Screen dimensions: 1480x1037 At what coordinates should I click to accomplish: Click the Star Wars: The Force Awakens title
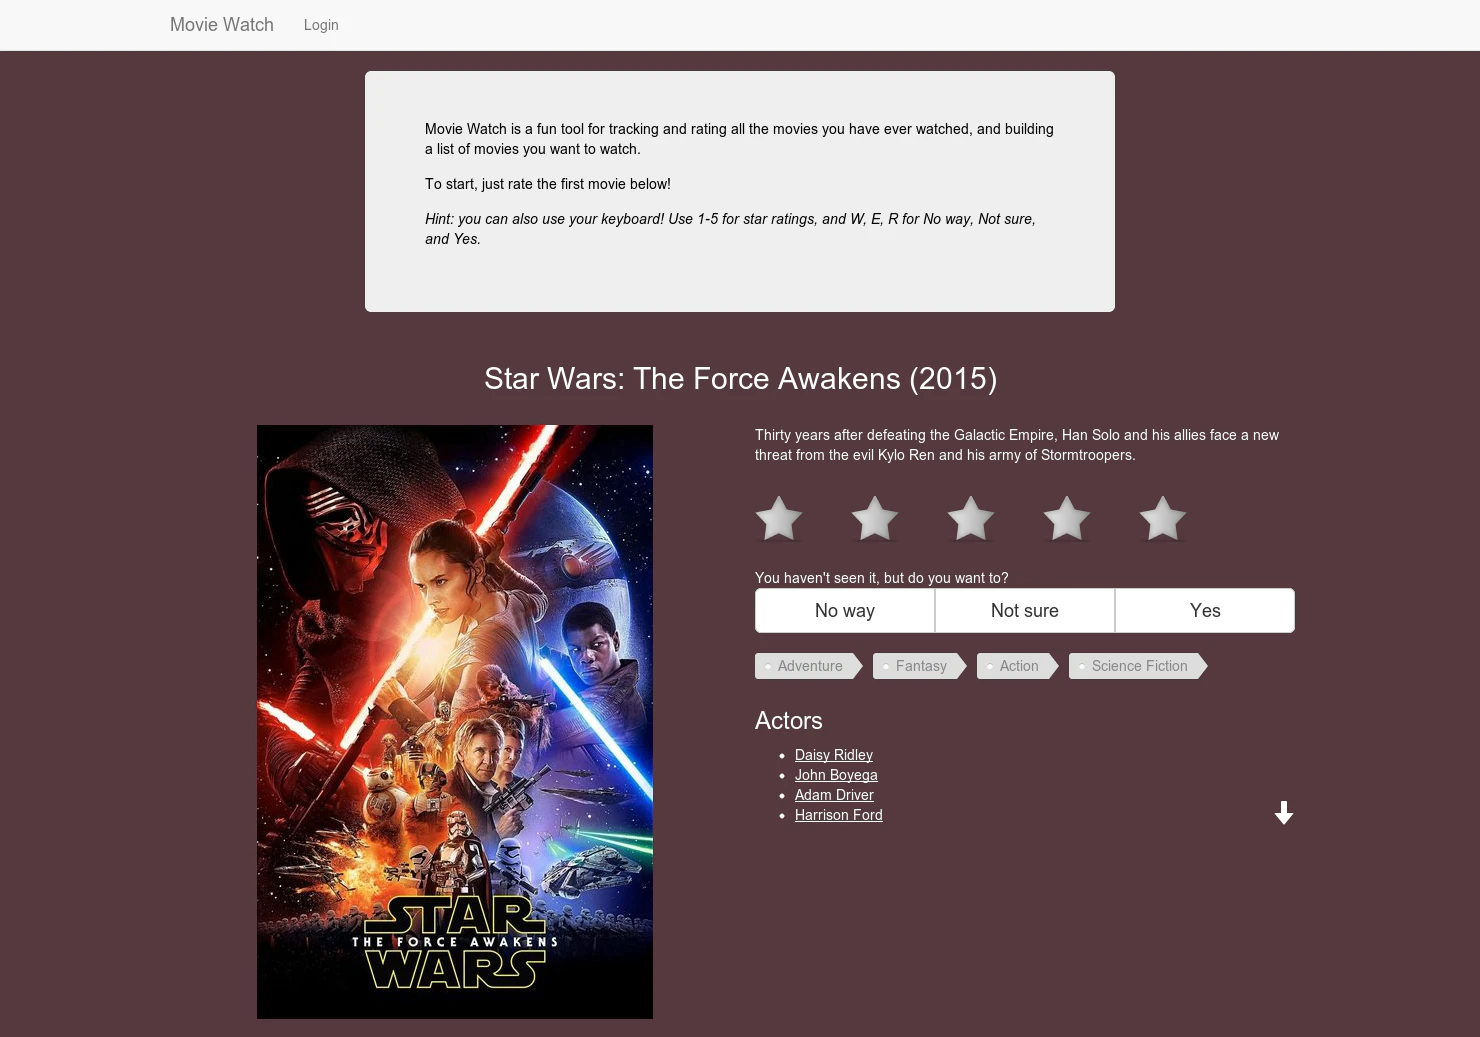coord(740,379)
